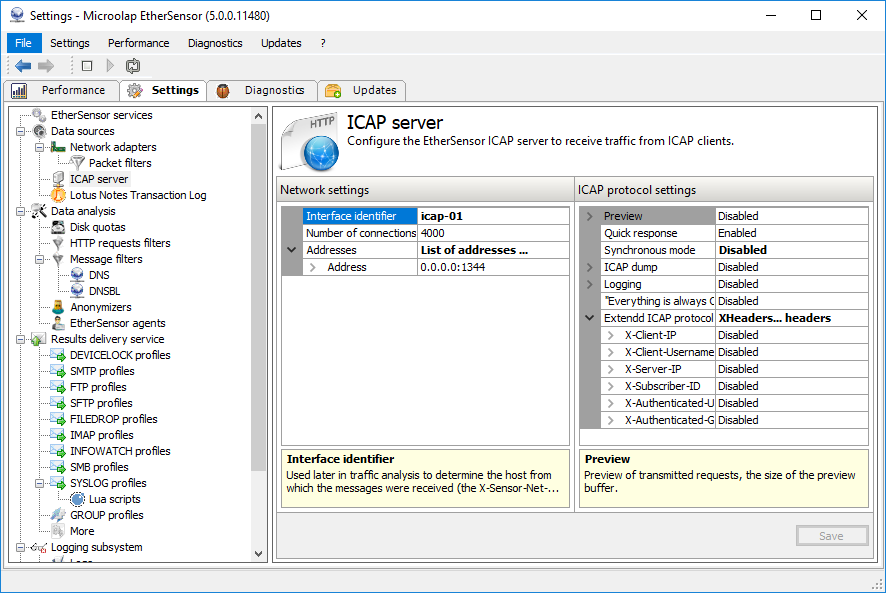Click the HTTP requests filters icon
Image resolution: width=886 pixels, height=593 pixels.
58,243
